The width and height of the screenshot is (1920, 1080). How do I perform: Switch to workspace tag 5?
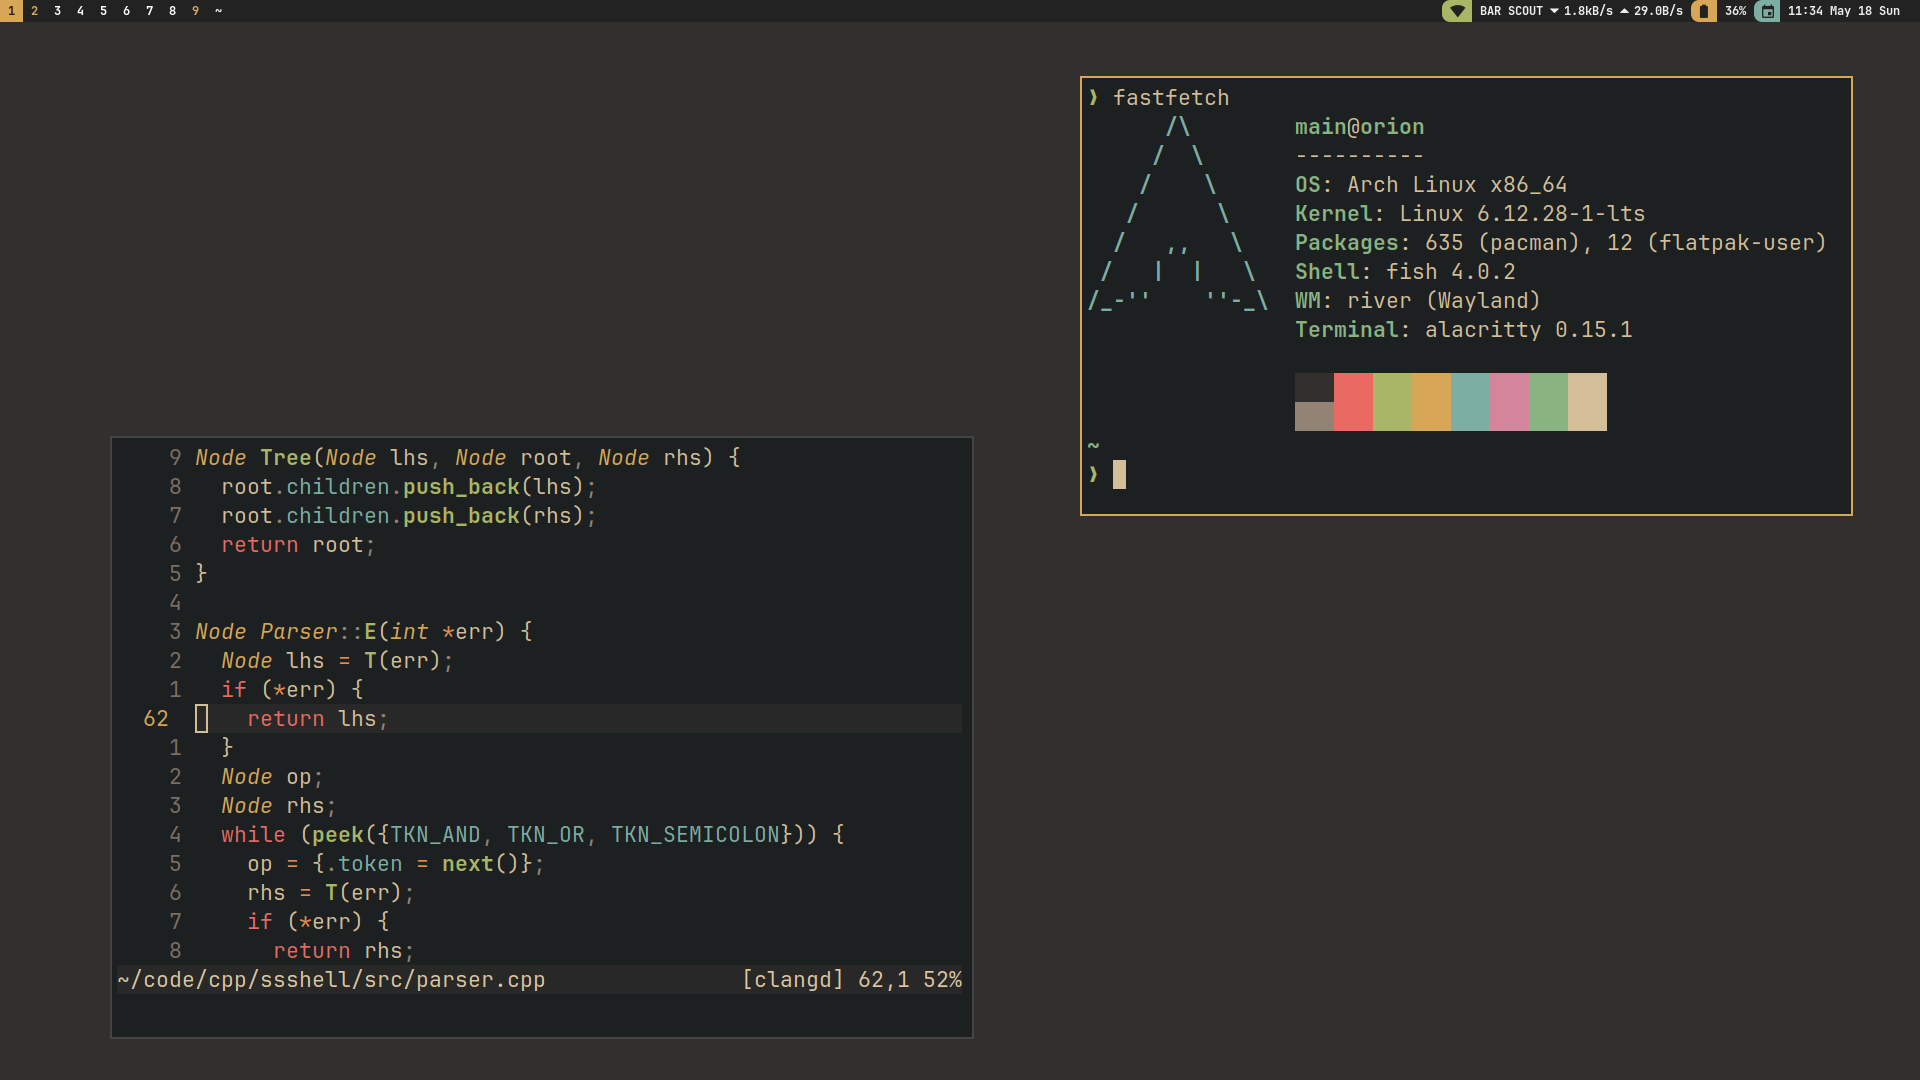(103, 11)
